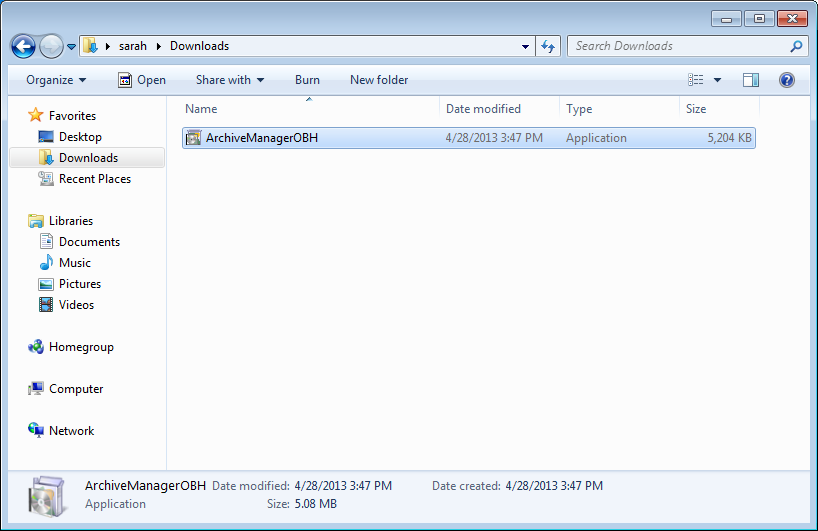
Task: Select sarah in the address path
Action: tap(133, 46)
